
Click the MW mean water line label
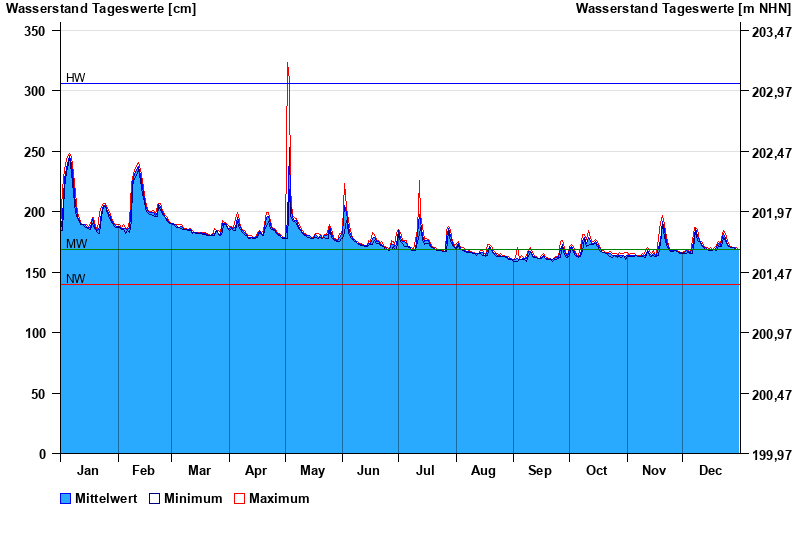click(x=76, y=244)
